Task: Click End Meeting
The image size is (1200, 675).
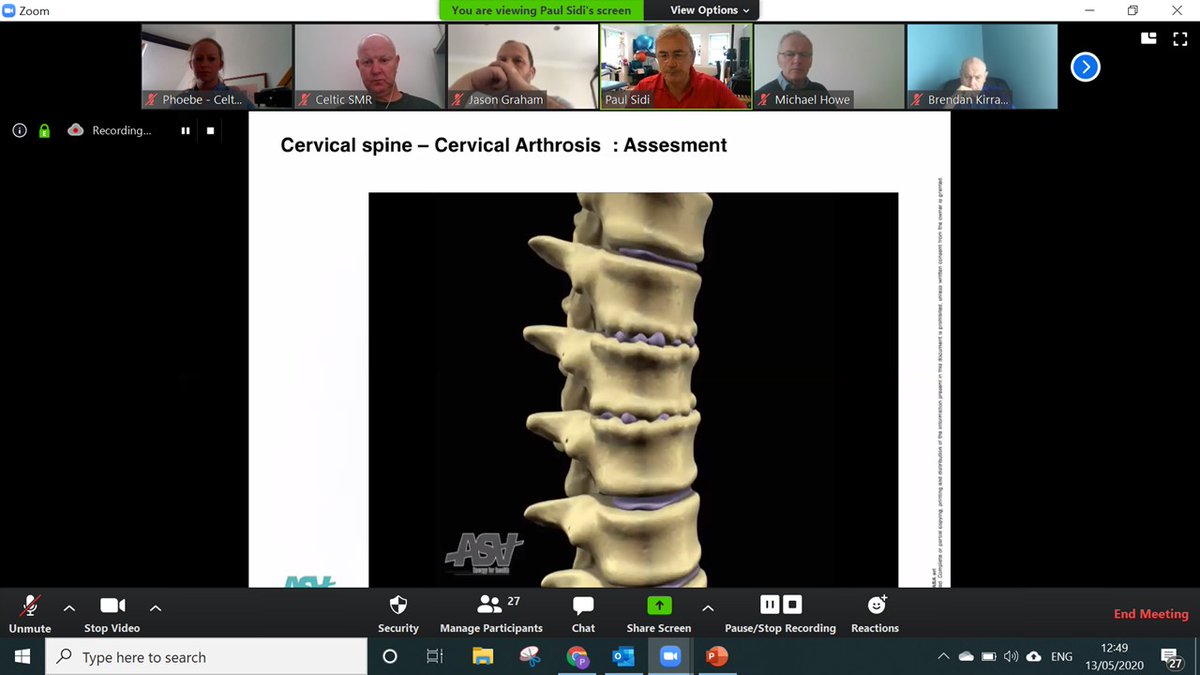Action: click(1151, 614)
